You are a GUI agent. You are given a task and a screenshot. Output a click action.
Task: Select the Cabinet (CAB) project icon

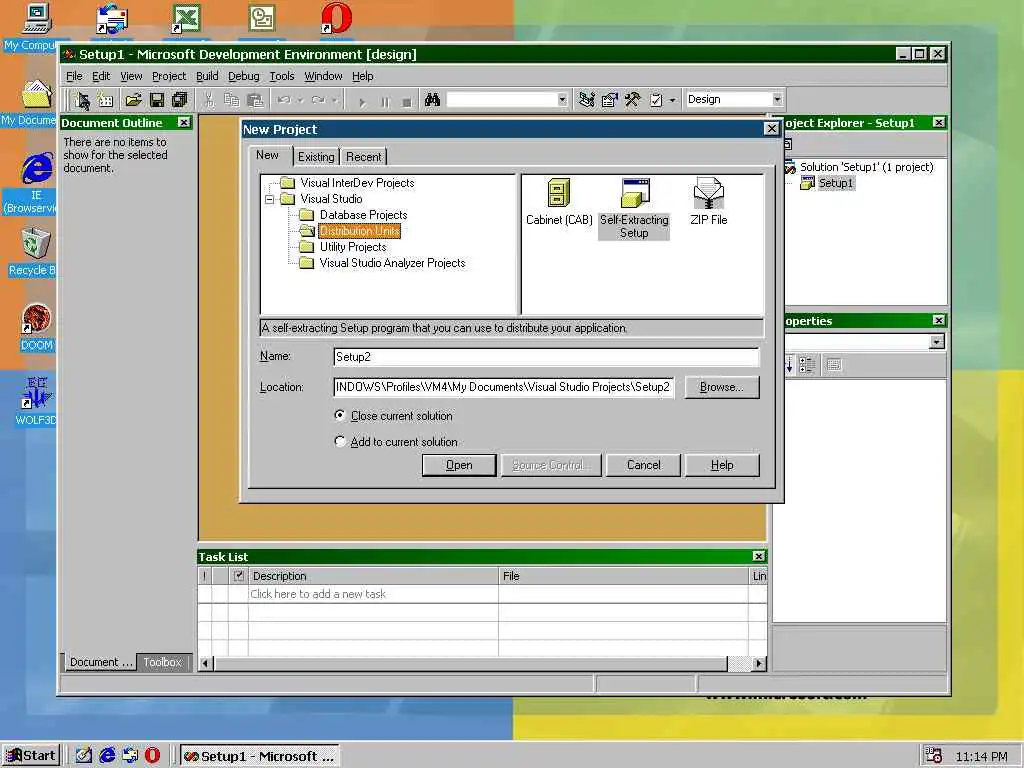(x=559, y=202)
